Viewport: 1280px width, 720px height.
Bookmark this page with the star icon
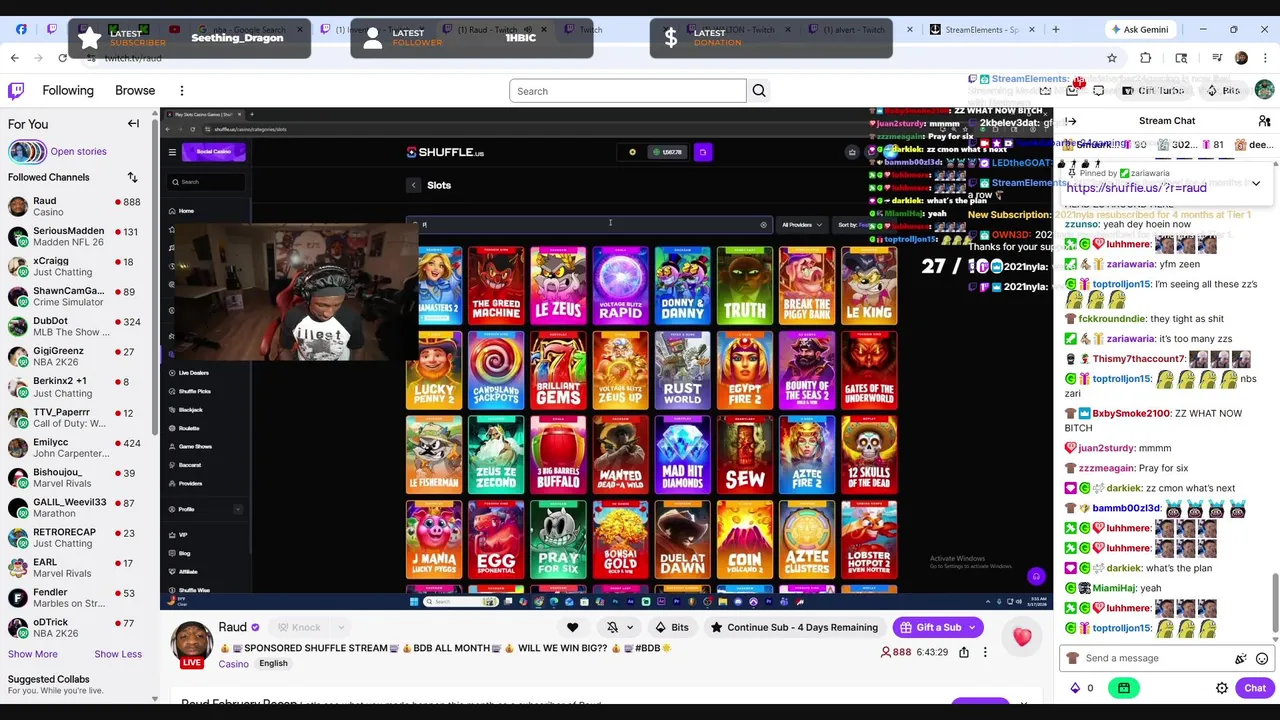click(x=1112, y=58)
